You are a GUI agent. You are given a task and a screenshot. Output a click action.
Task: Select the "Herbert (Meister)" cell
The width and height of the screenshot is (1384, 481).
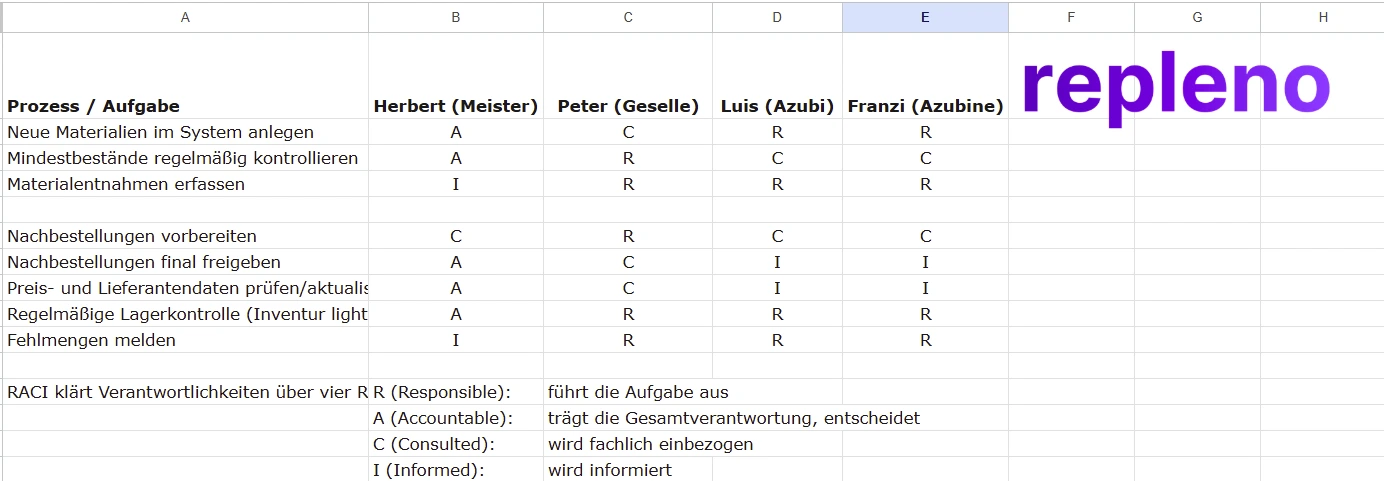coord(456,106)
